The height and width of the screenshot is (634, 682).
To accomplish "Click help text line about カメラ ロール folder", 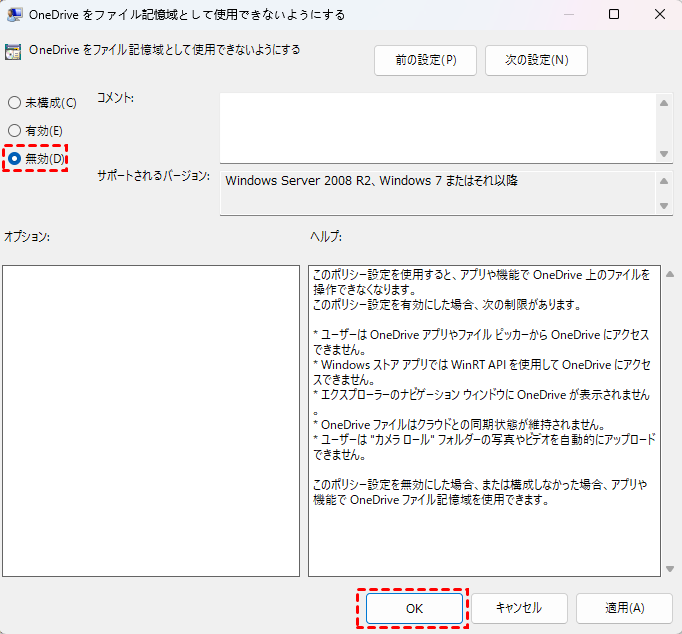I will pyautogui.click(x=485, y=440).
